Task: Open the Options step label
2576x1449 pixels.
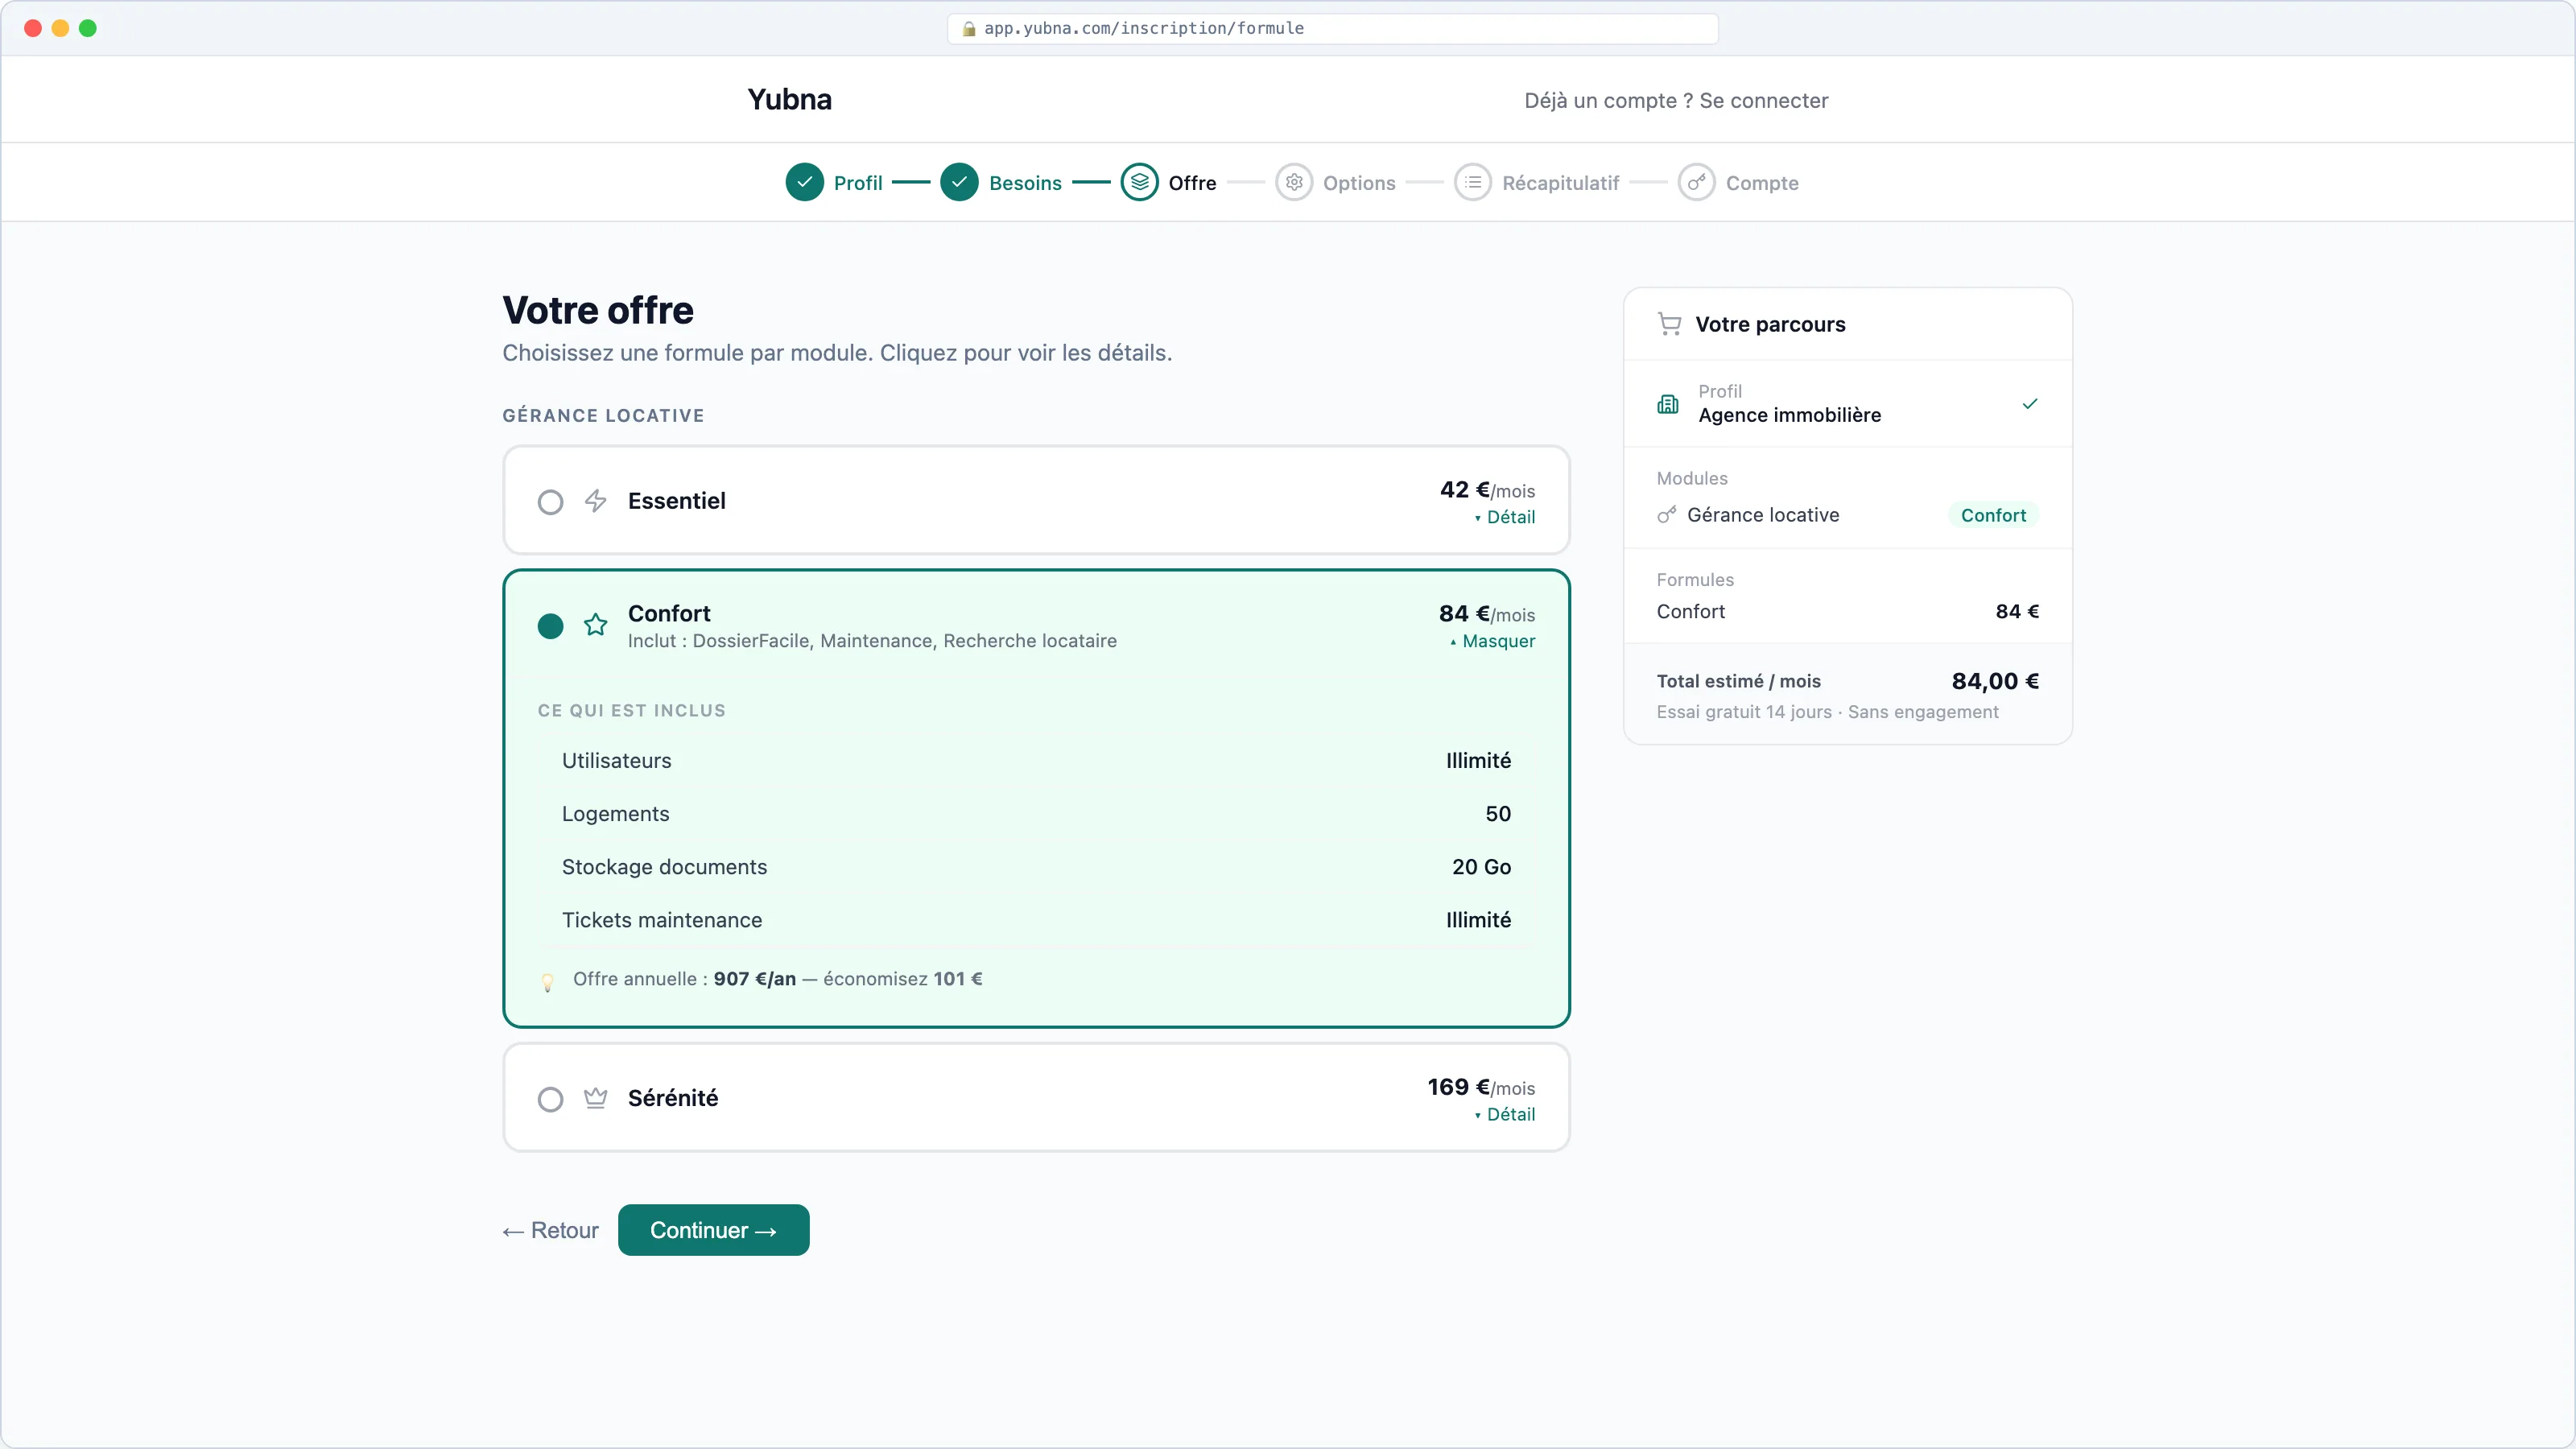Action: pyautogui.click(x=1359, y=183)
